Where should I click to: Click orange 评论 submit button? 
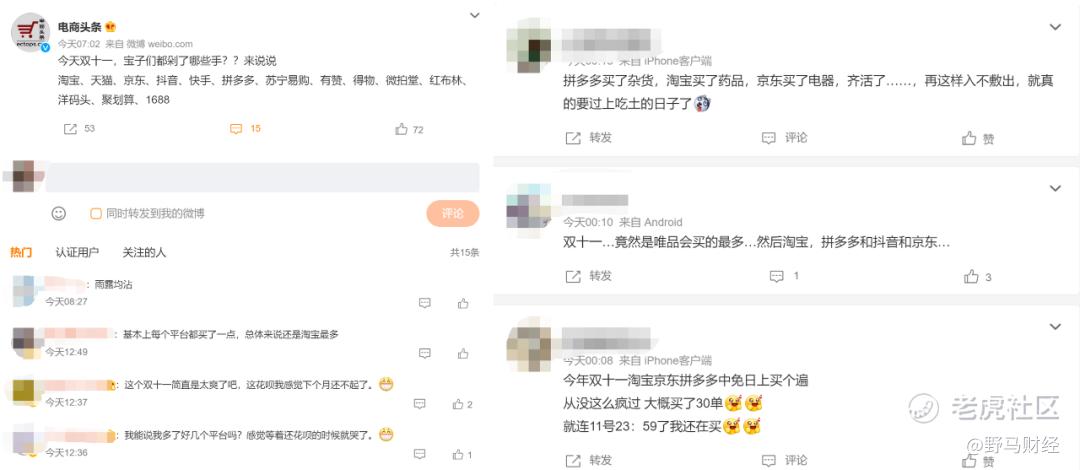click(453, 214)
